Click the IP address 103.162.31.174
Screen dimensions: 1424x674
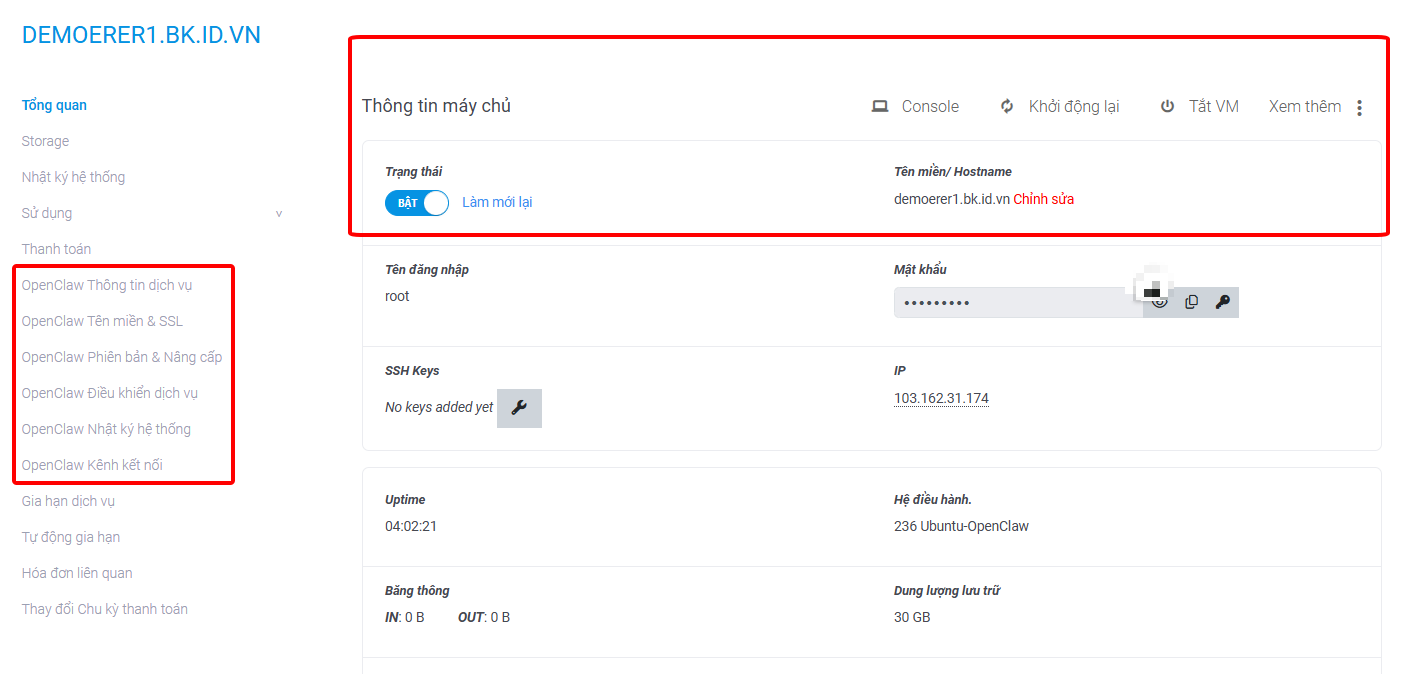coord(941,399)
